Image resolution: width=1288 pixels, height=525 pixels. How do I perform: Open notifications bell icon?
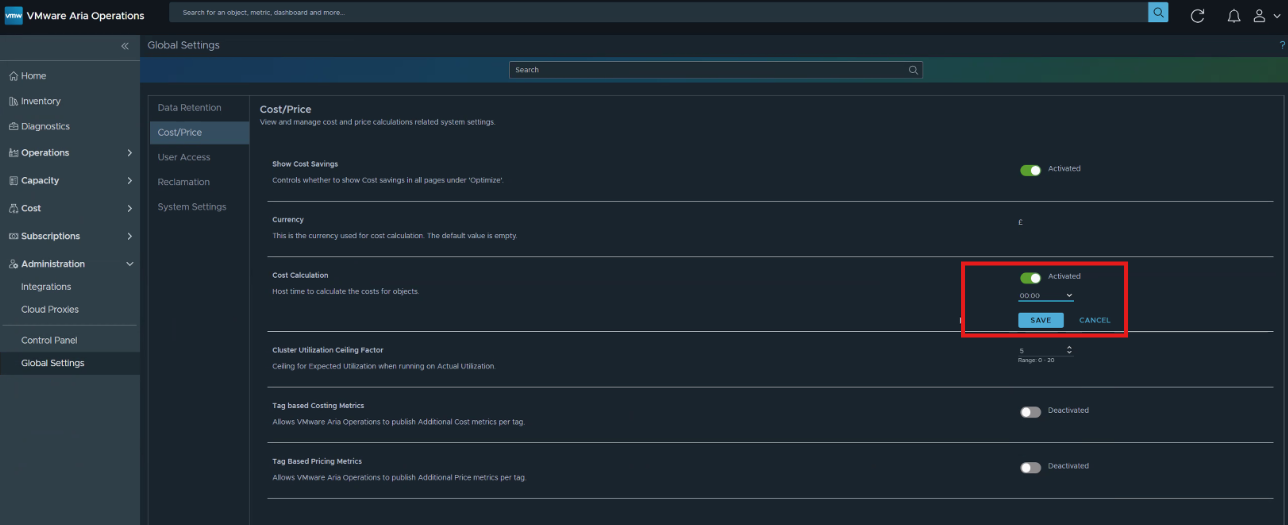(1234, 16)
